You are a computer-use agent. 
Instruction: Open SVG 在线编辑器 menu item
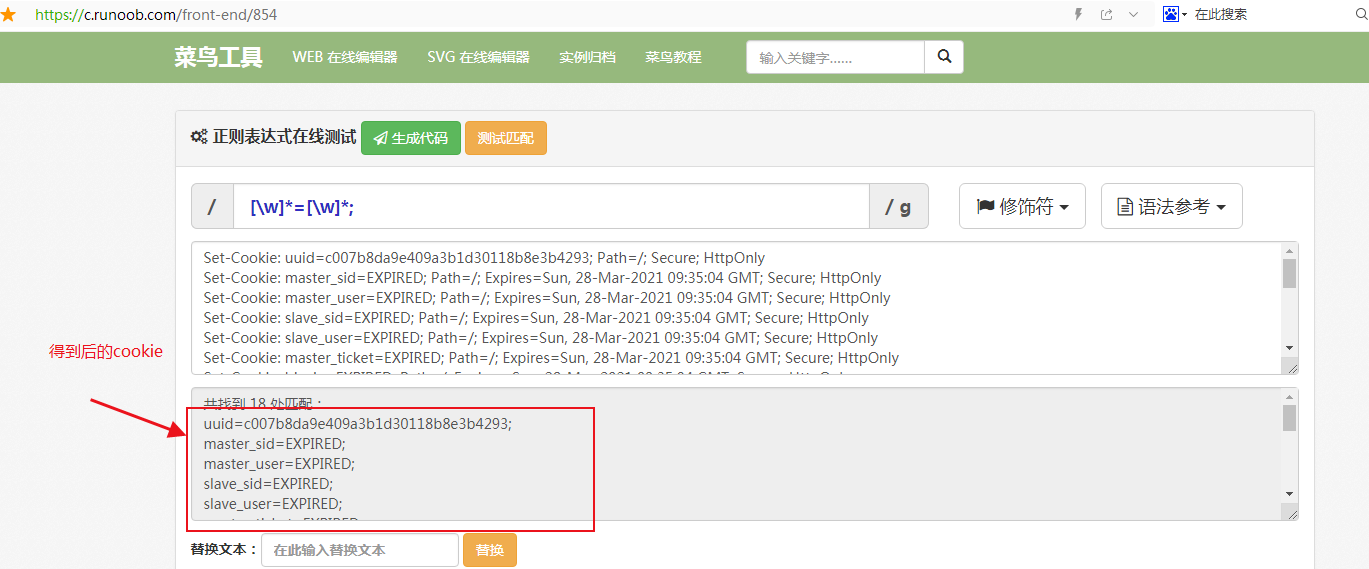[478, 57]
